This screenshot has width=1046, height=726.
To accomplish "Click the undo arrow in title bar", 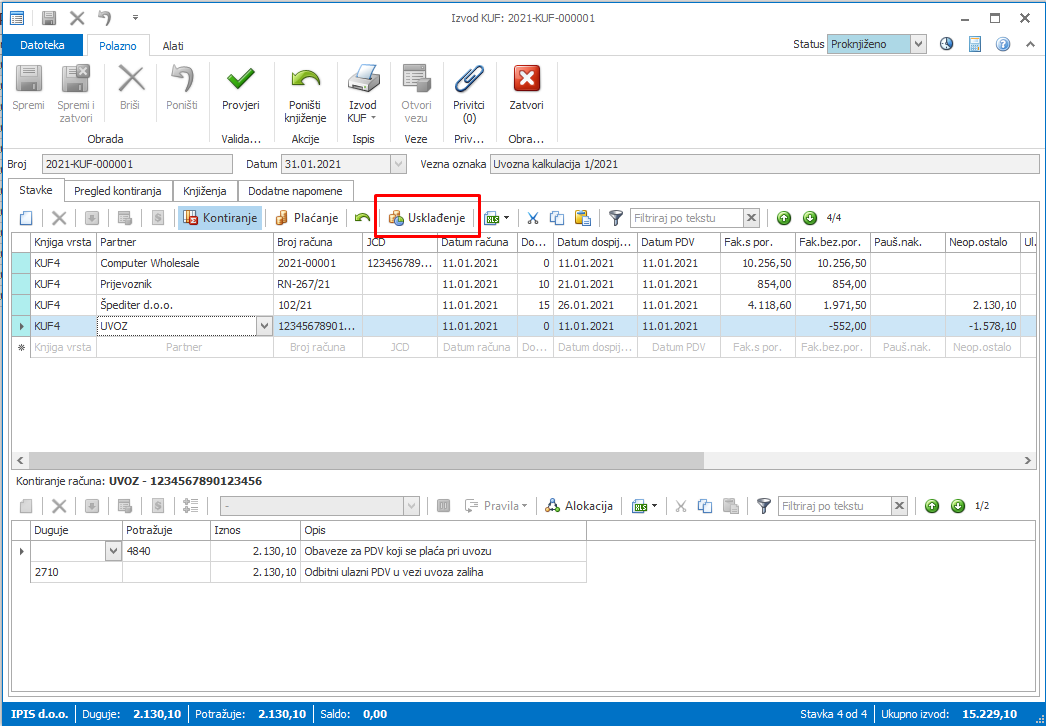I will pos(104,18).
